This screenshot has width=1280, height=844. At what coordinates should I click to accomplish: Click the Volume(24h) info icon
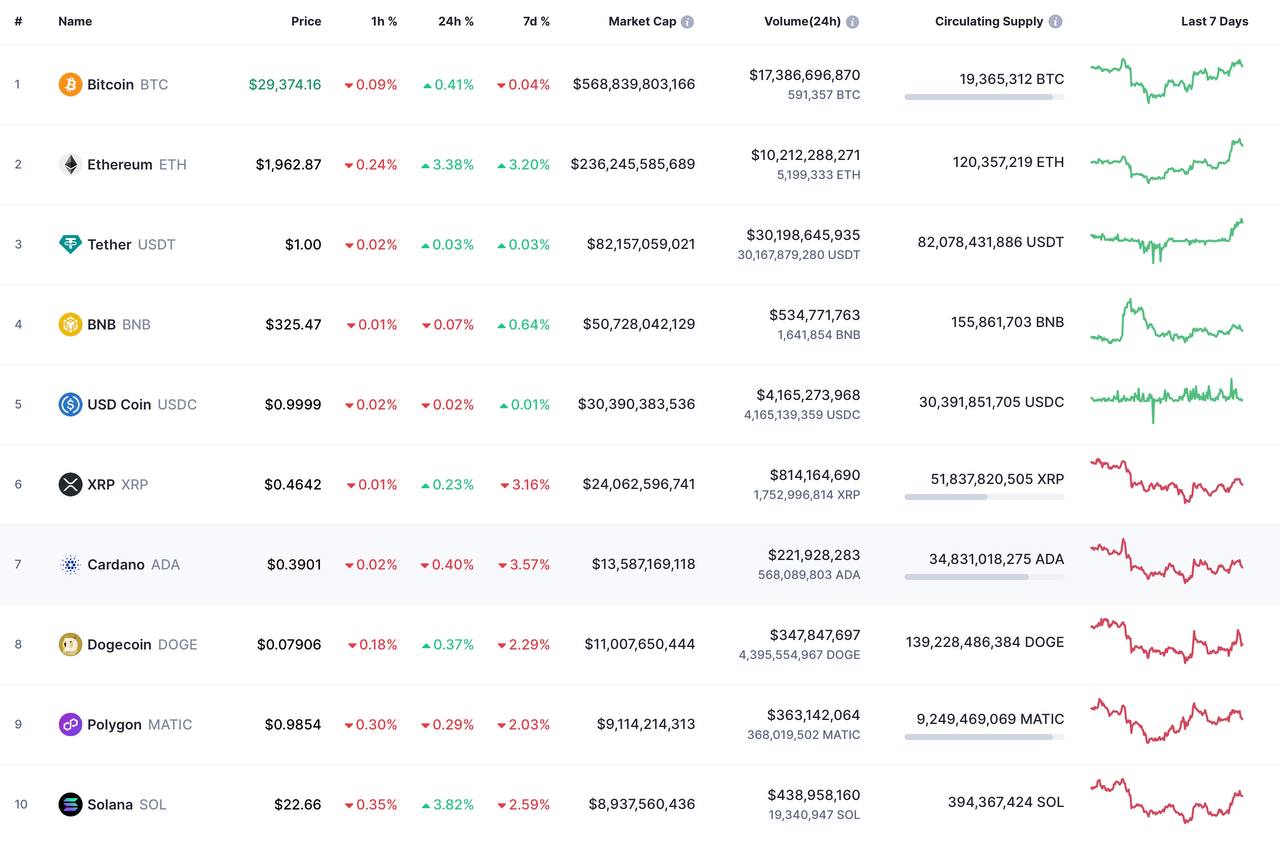(852, 21)
